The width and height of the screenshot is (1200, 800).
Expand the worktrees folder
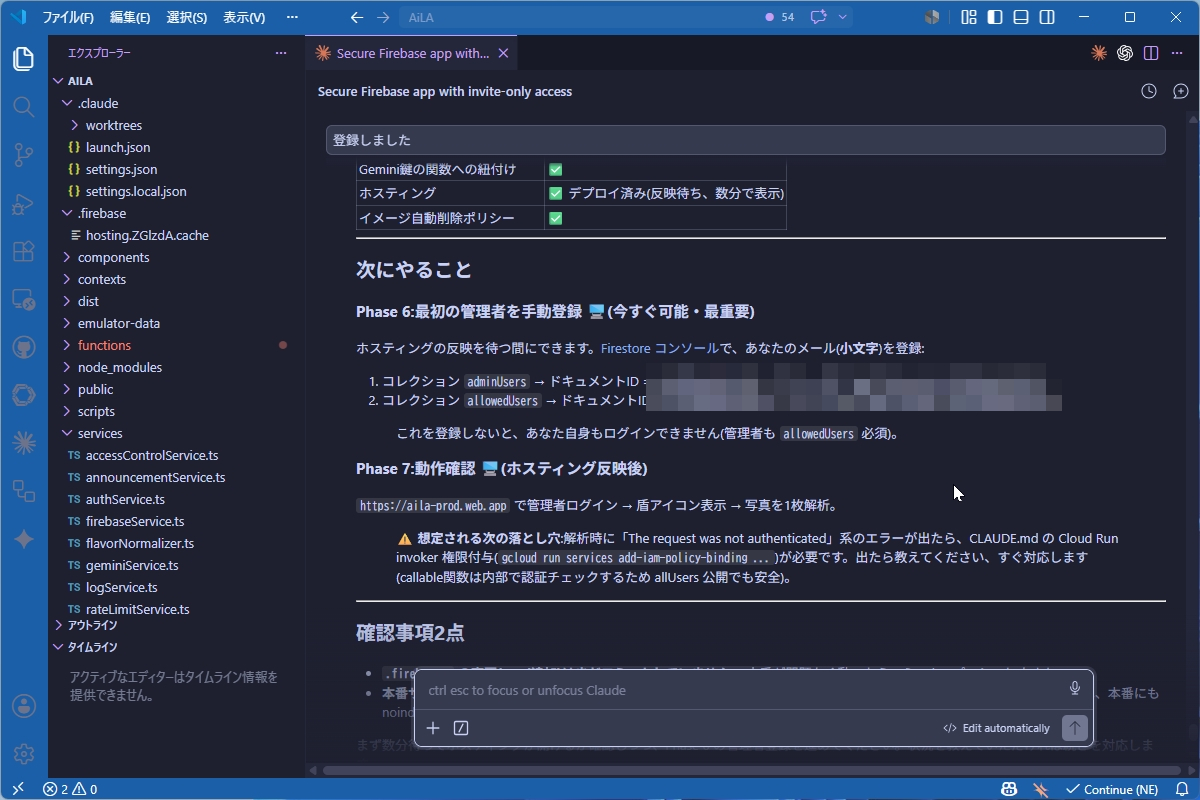point(177,125)
